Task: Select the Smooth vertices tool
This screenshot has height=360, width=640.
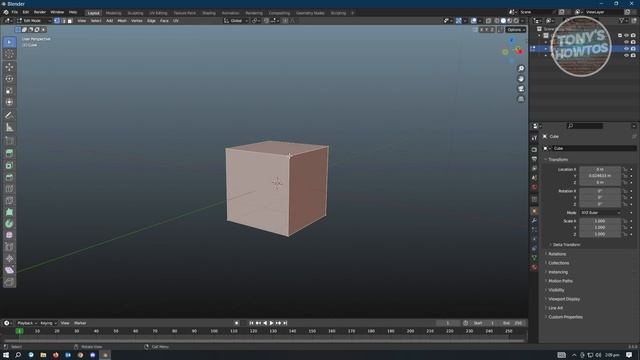Action: pos(9,236)
